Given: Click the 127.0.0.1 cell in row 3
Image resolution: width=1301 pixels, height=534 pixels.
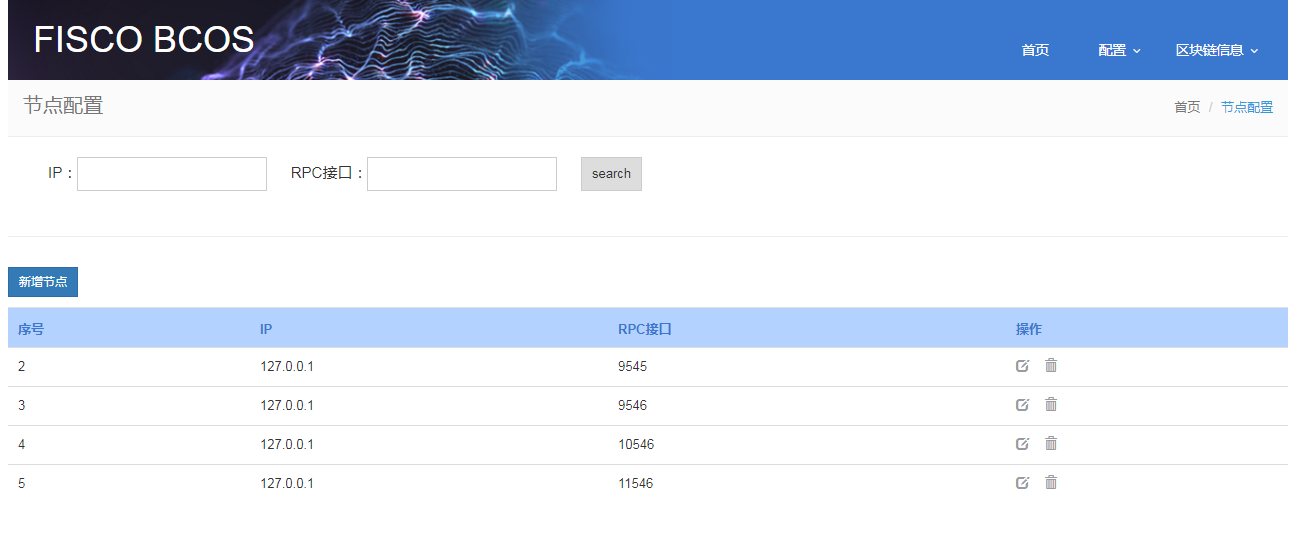Looking at the screenshot, I should tap(287, 406).
